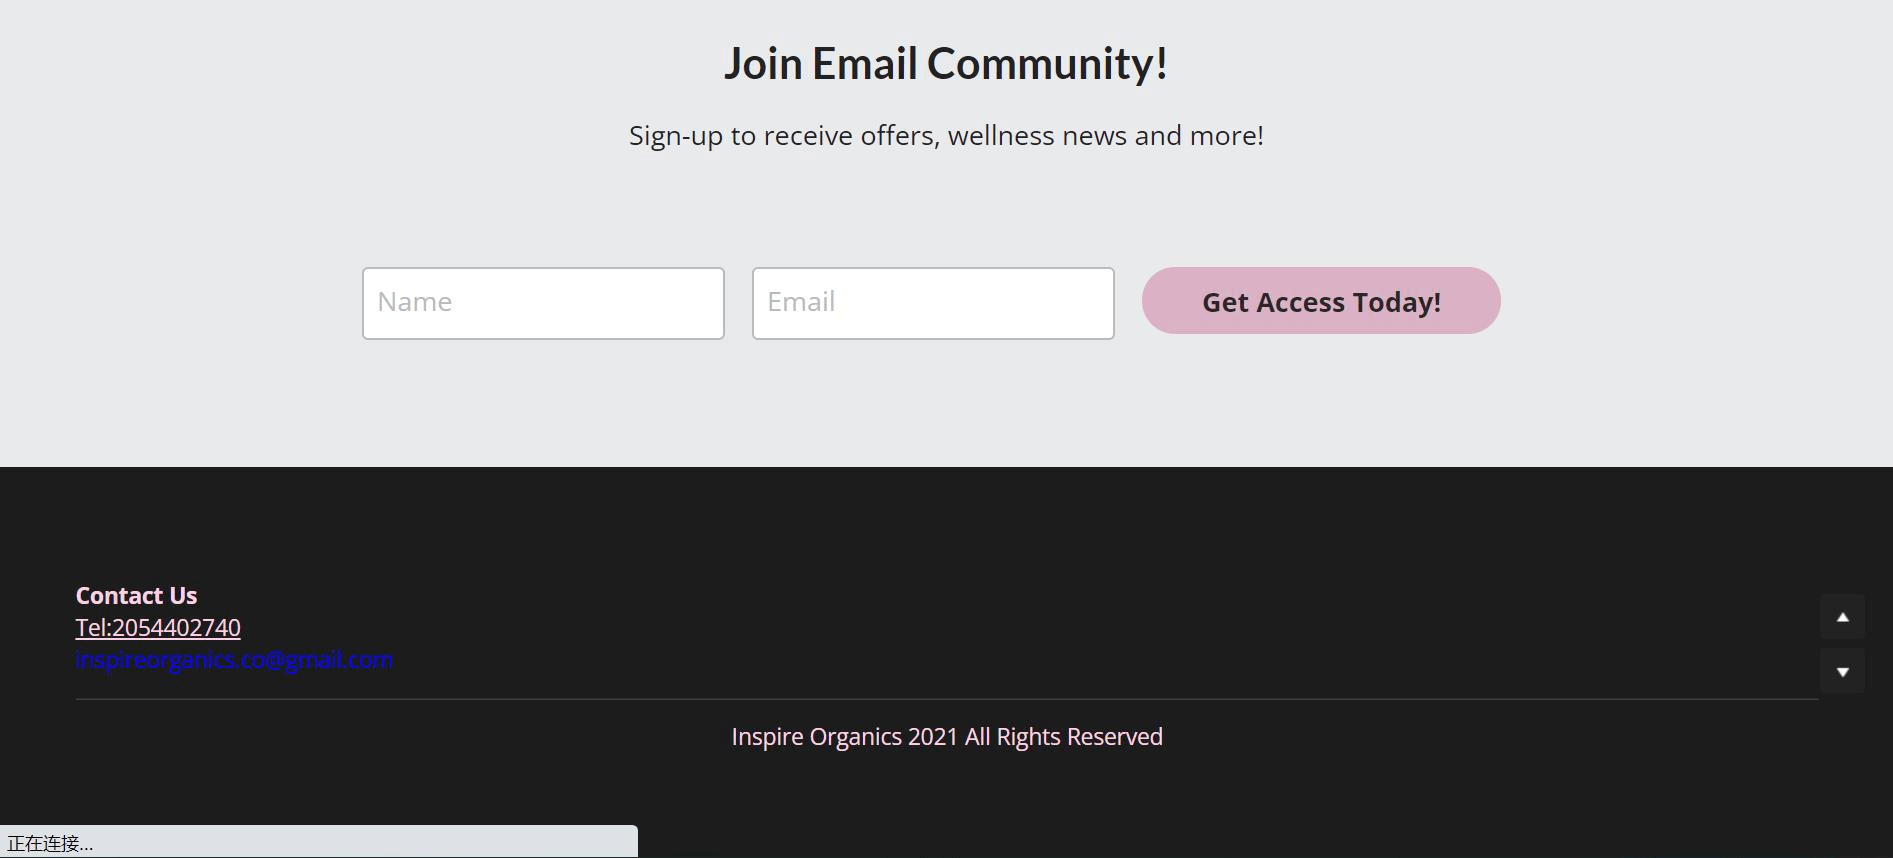Call the Tel:2054402740 link
The height and width of the screenshot is (858, 1893).
(158, 628)
